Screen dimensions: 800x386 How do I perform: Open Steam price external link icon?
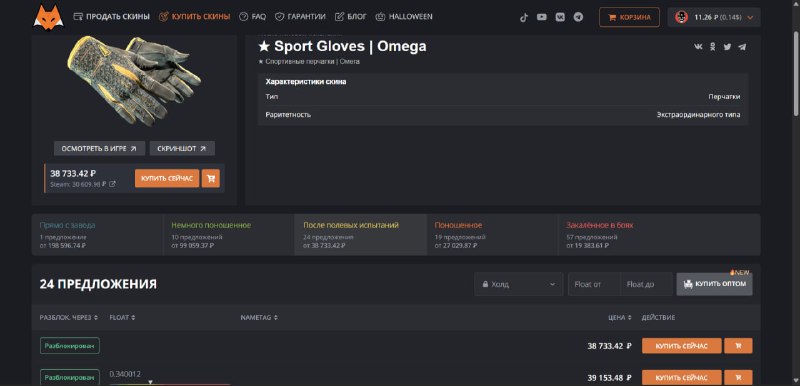(112, 184)
